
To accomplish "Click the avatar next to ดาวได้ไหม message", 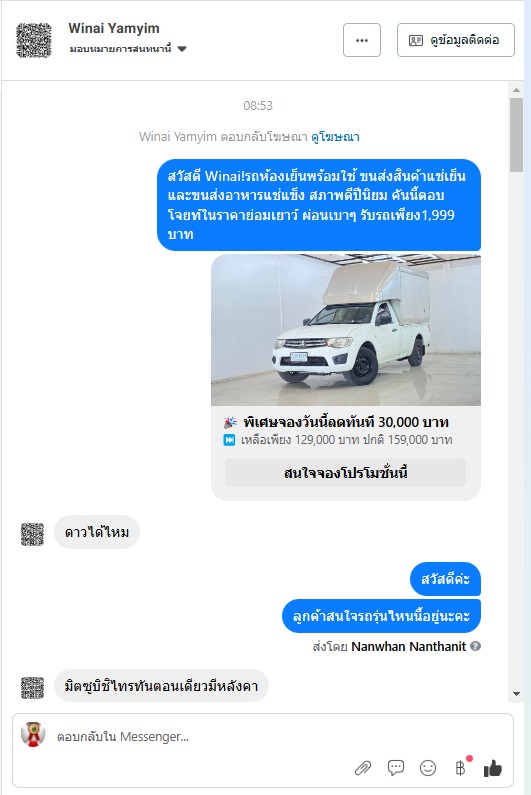I will 32,534.
